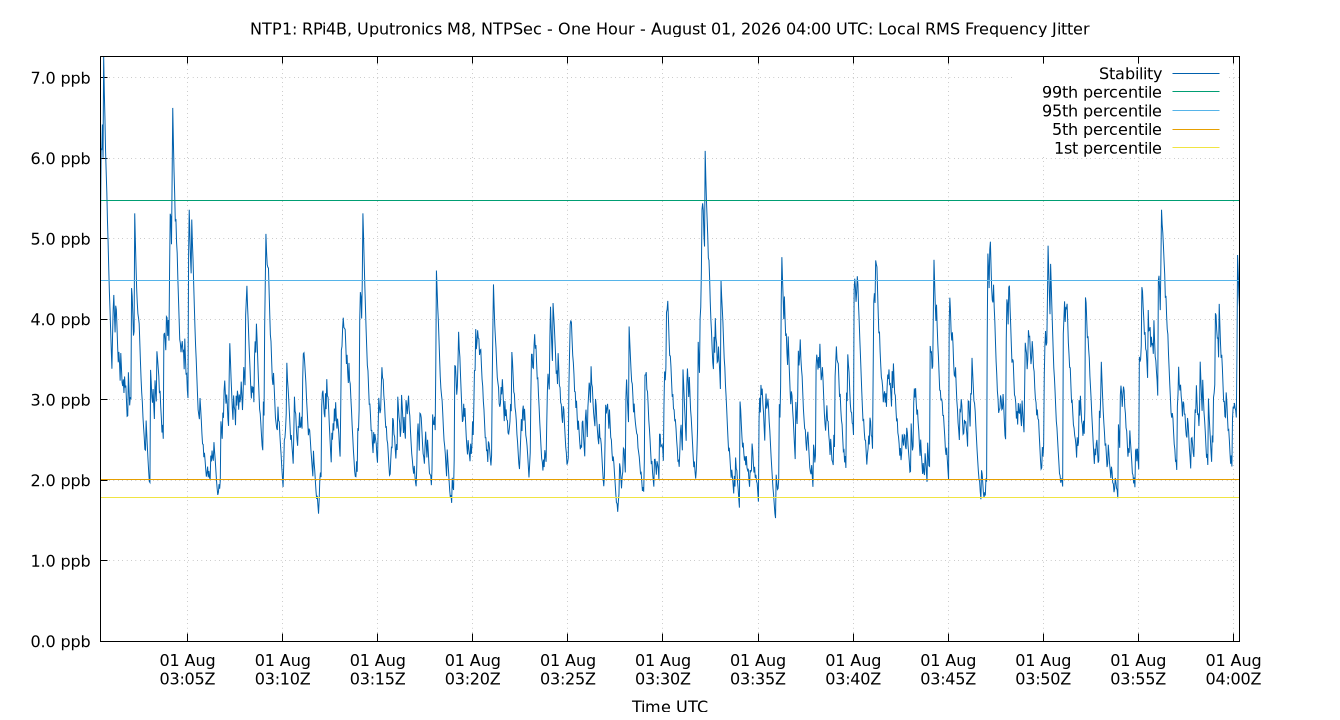Click the '7.0 ppb' y-axis label
Viewport: 1340px width, 720px height.
(x=62, y=77)
